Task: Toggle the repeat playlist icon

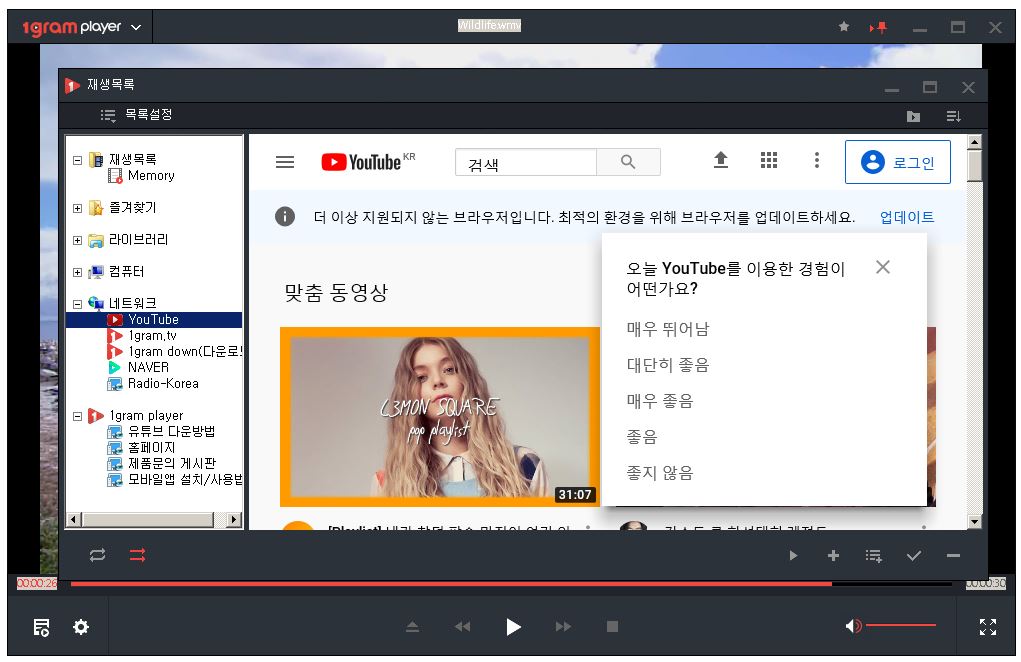Action: (x=98, y=555)
